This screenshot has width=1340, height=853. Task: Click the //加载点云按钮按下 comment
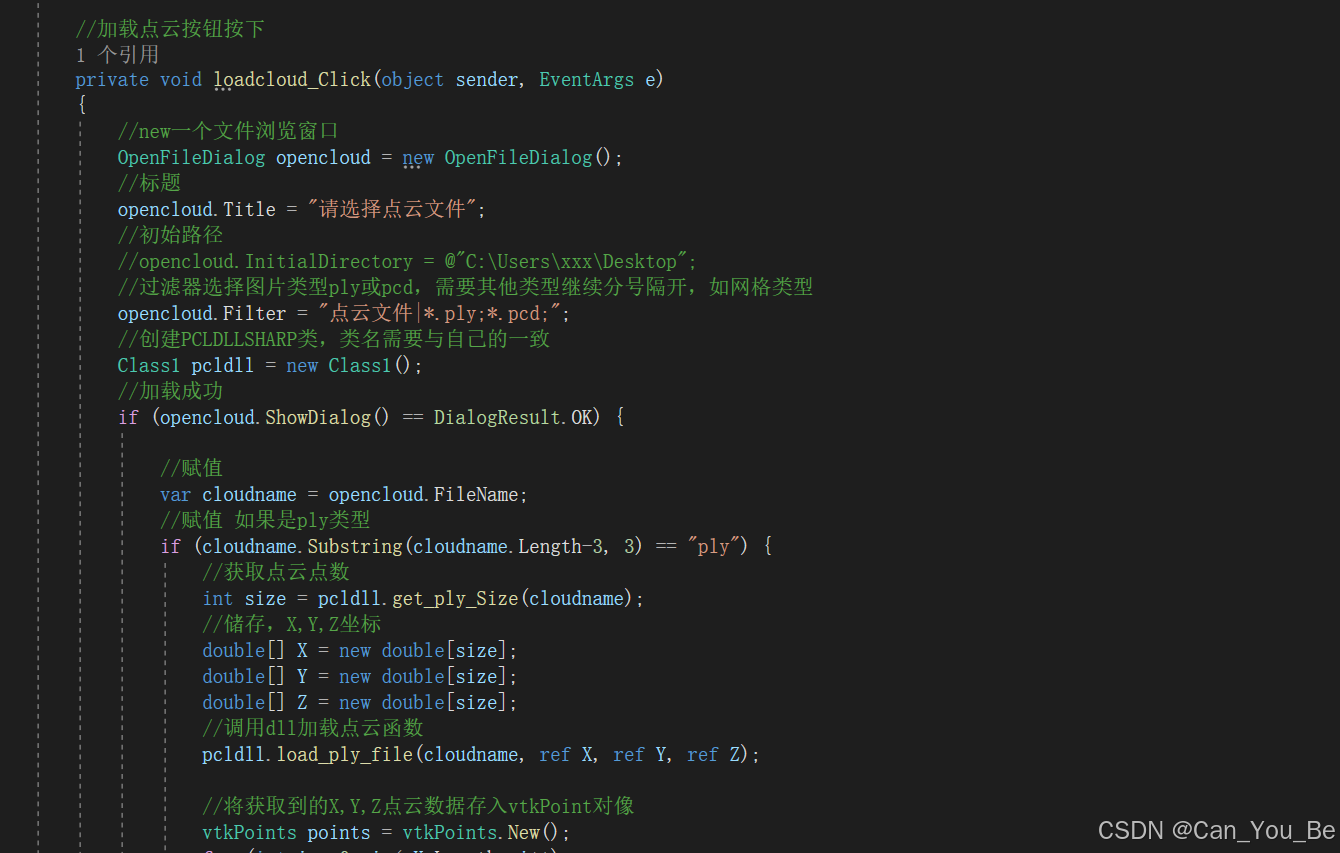click(169, 28)
